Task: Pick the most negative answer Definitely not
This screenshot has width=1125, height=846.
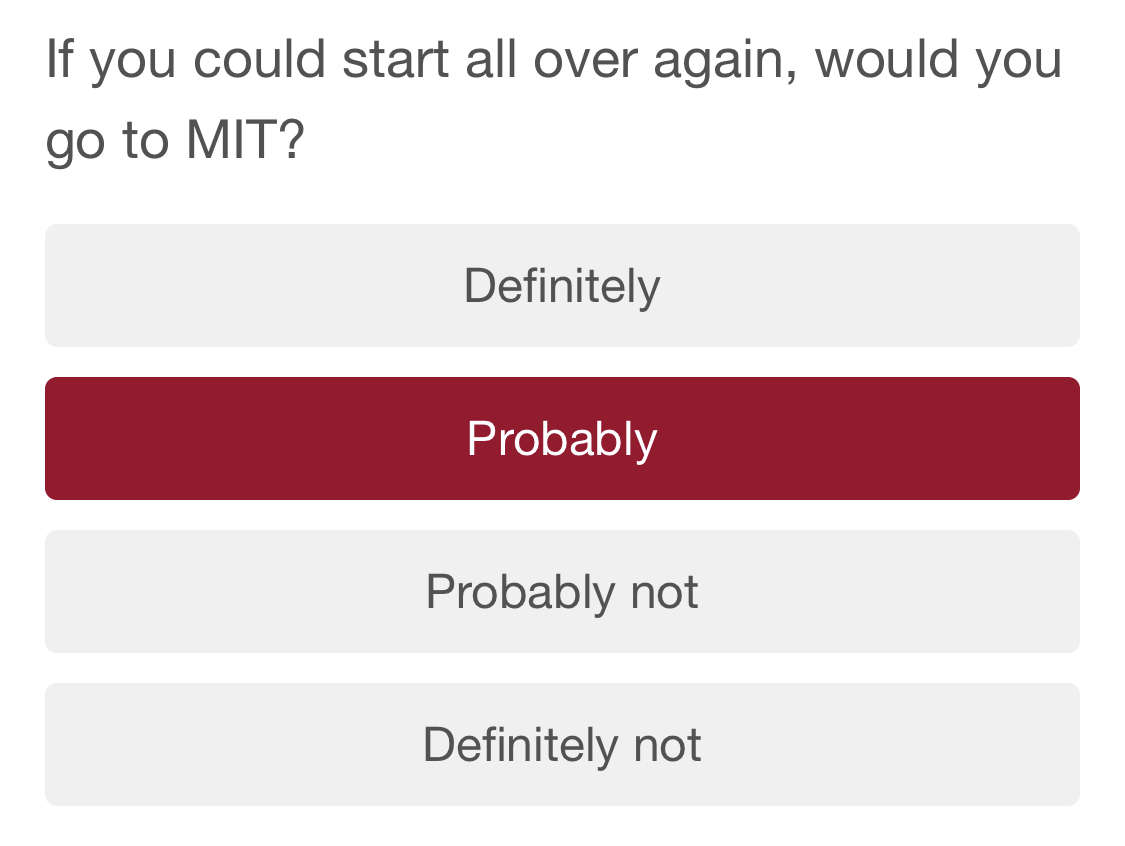Action: (x=562, y=744)
